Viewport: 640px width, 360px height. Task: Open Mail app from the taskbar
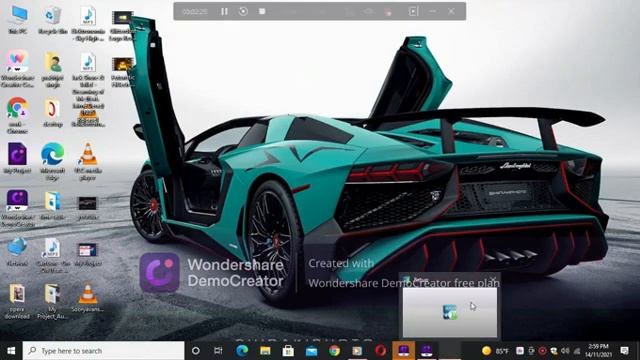click(311, 351)
